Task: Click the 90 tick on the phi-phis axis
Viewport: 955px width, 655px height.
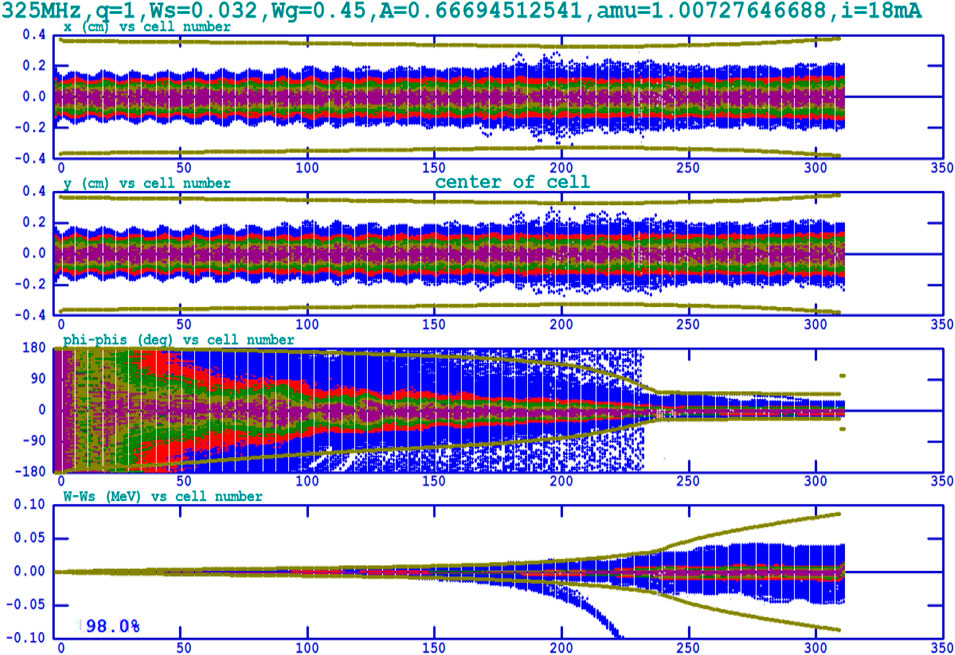Action: 38,379
